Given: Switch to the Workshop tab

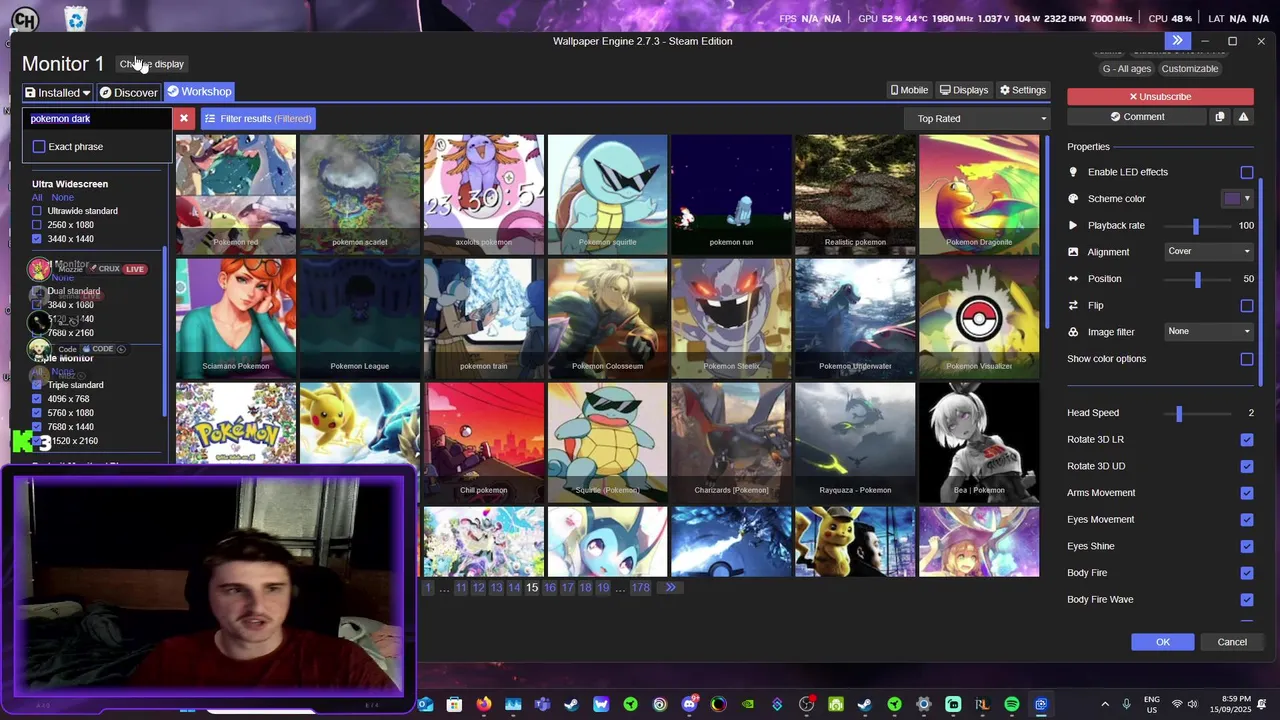Looking at the screenshot, I should [x=199, y=92].
